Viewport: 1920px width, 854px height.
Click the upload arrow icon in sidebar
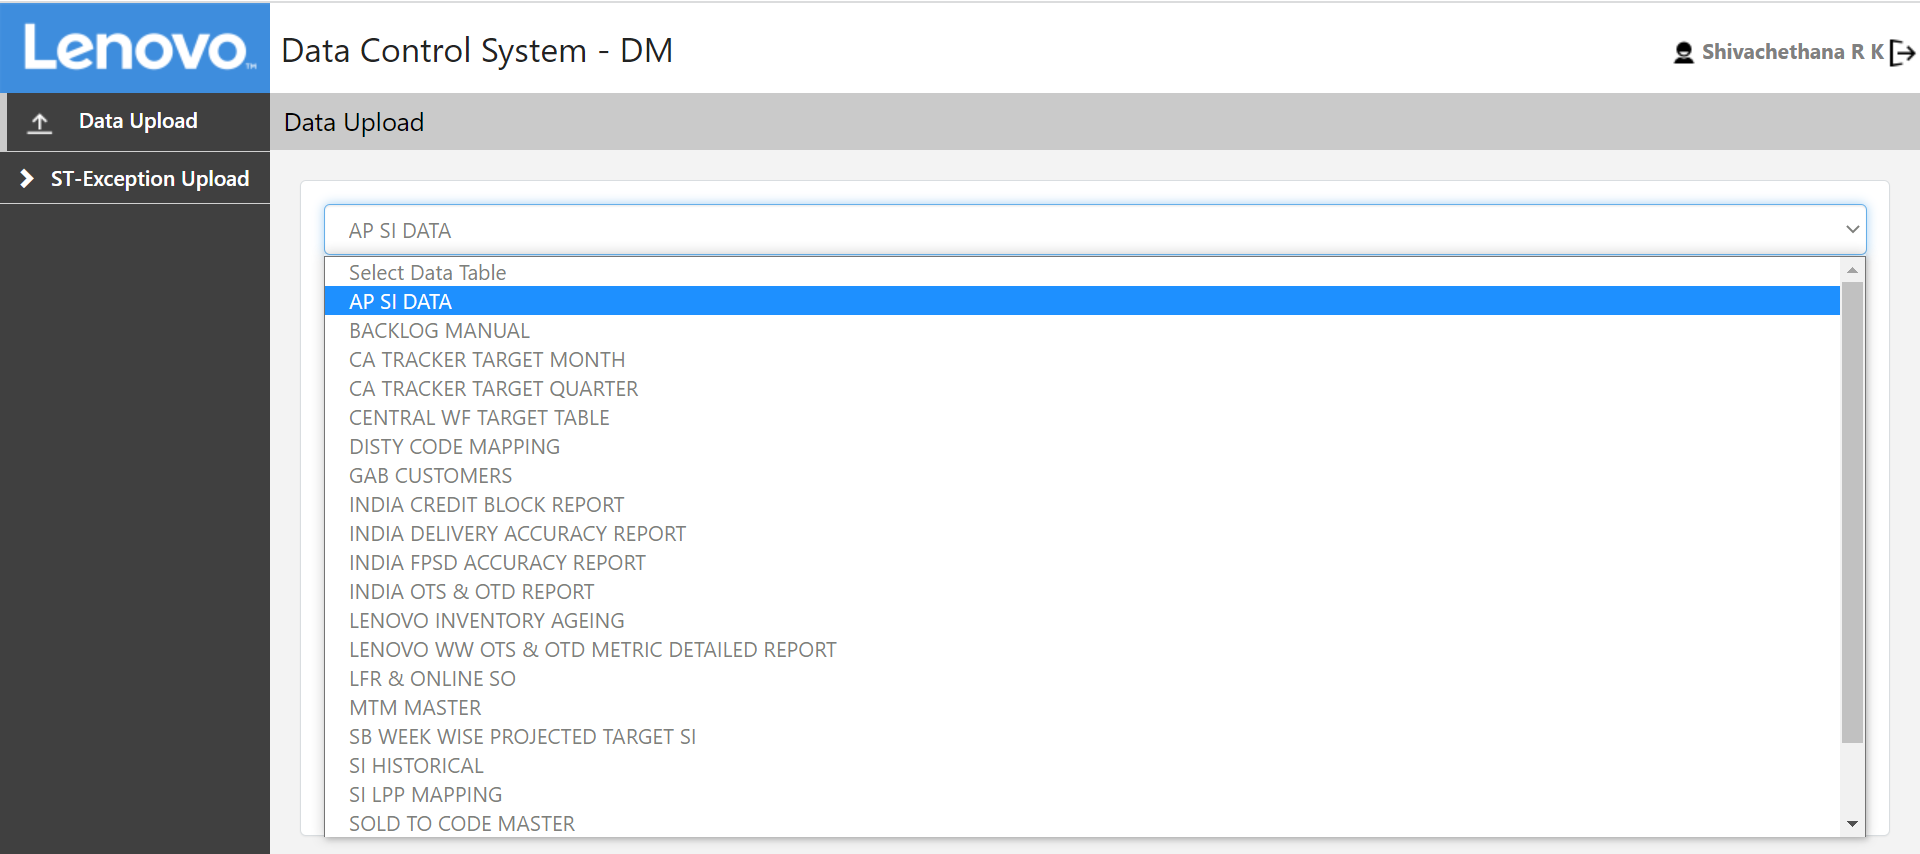coord(40,122)
